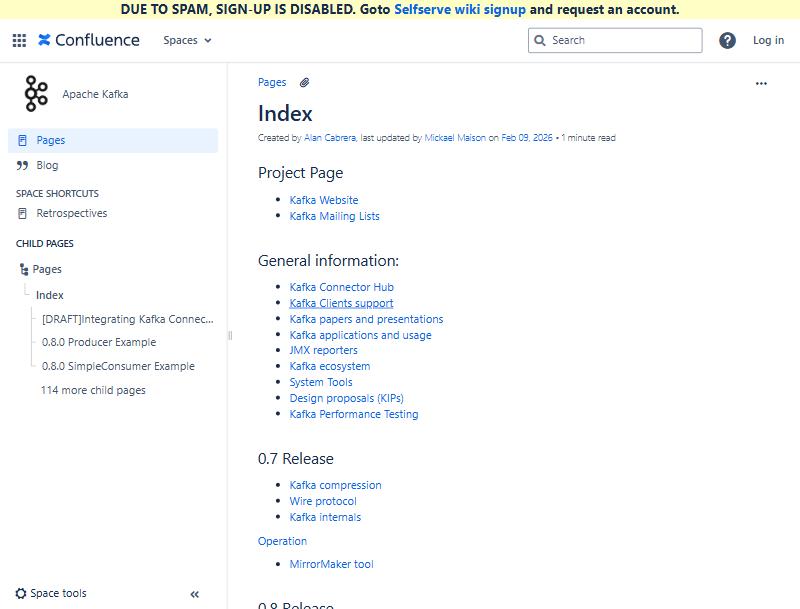Screen dimensions: 800x609
Task: Open the 0.8.0 SimpleConsumer Example page
Action: [118, 366]
